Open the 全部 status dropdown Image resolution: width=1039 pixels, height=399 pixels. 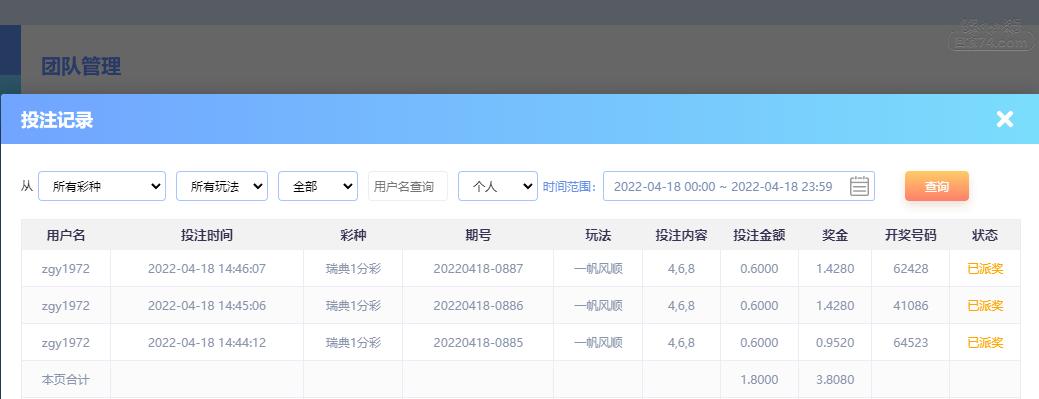coord(318,186)
